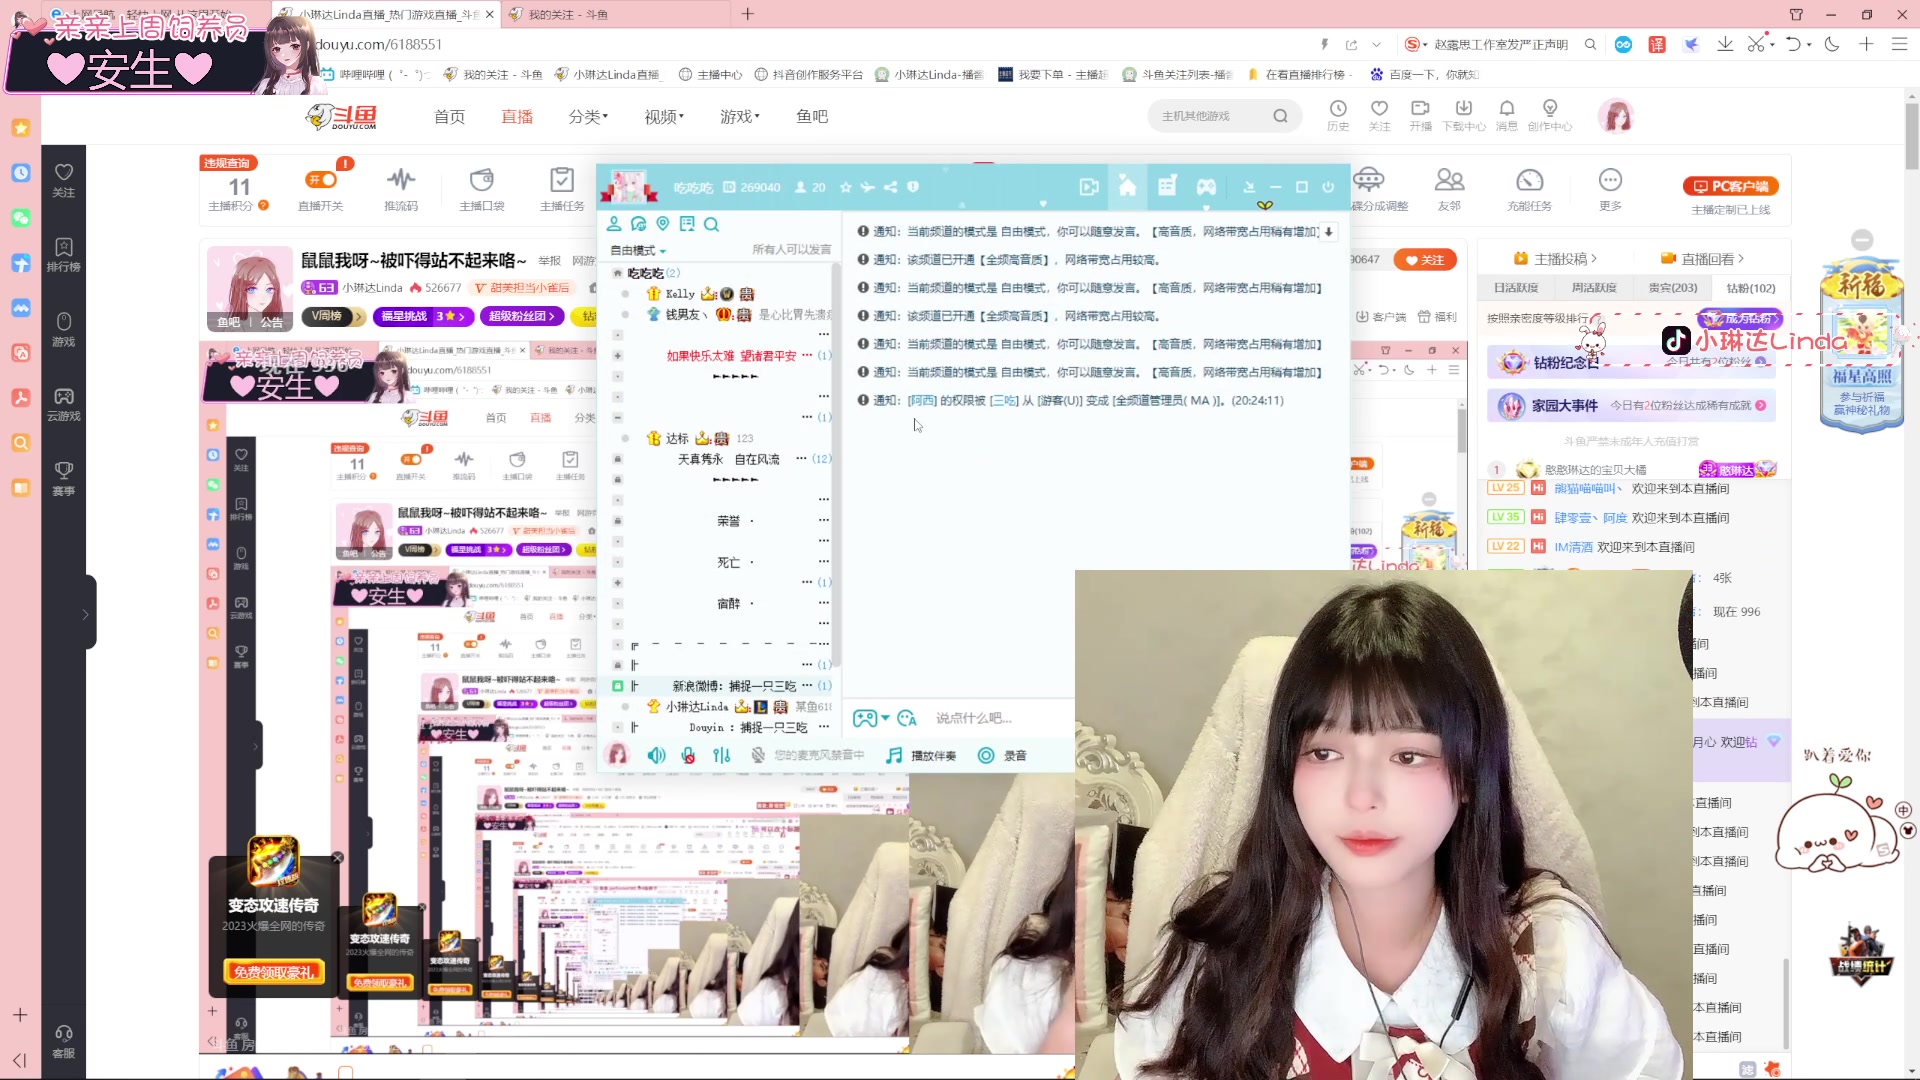The image size is (1920, 1080).
Task: Open the undo dropdown arrow in browser toolbar
Action: pos(1809,44)
